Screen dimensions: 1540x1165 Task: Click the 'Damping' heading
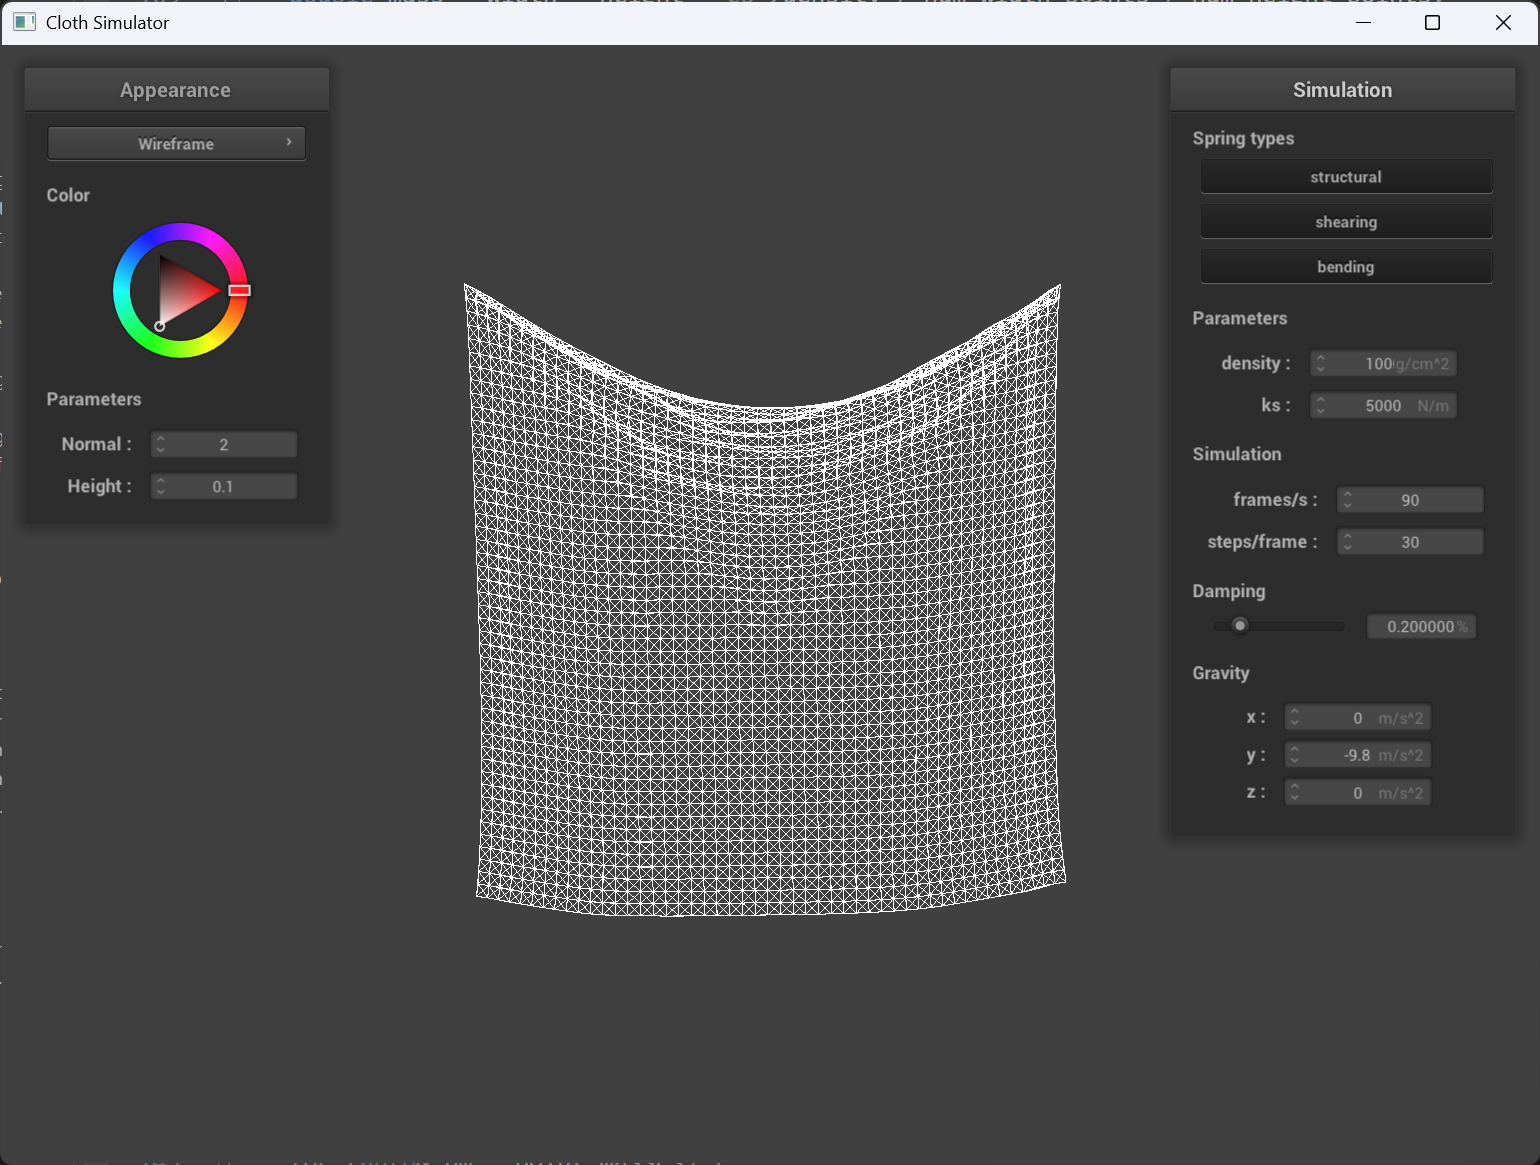[x=1229, y=591]
